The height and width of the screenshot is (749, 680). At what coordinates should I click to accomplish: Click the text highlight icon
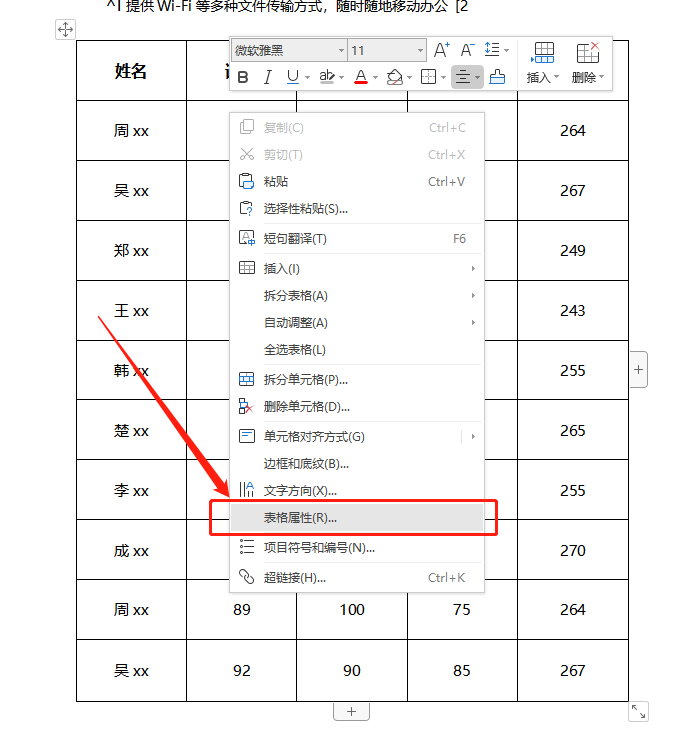click(327, 77)
